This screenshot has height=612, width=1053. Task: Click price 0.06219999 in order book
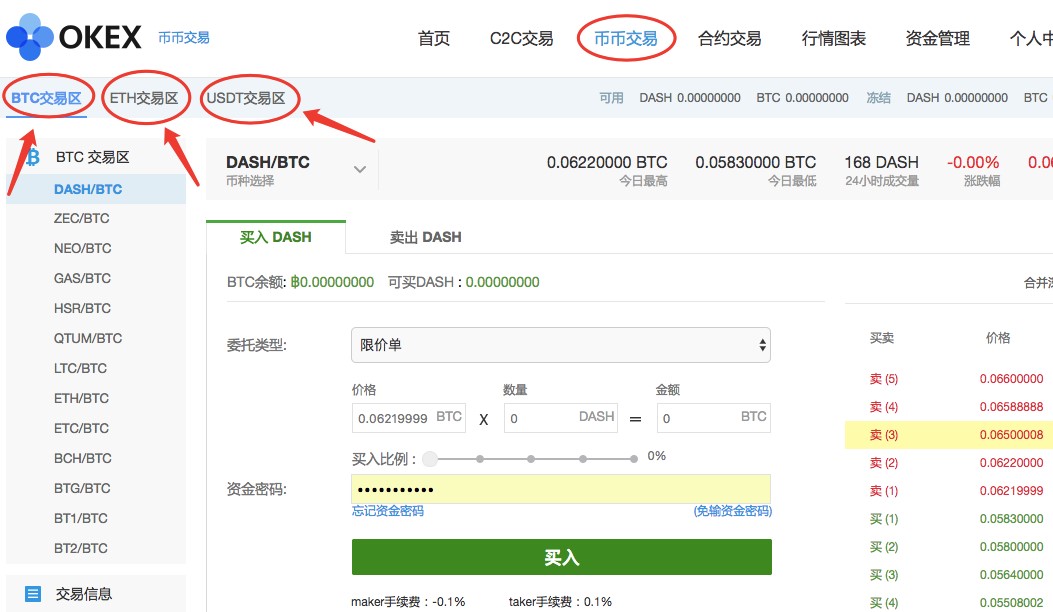coord(1011,491)
